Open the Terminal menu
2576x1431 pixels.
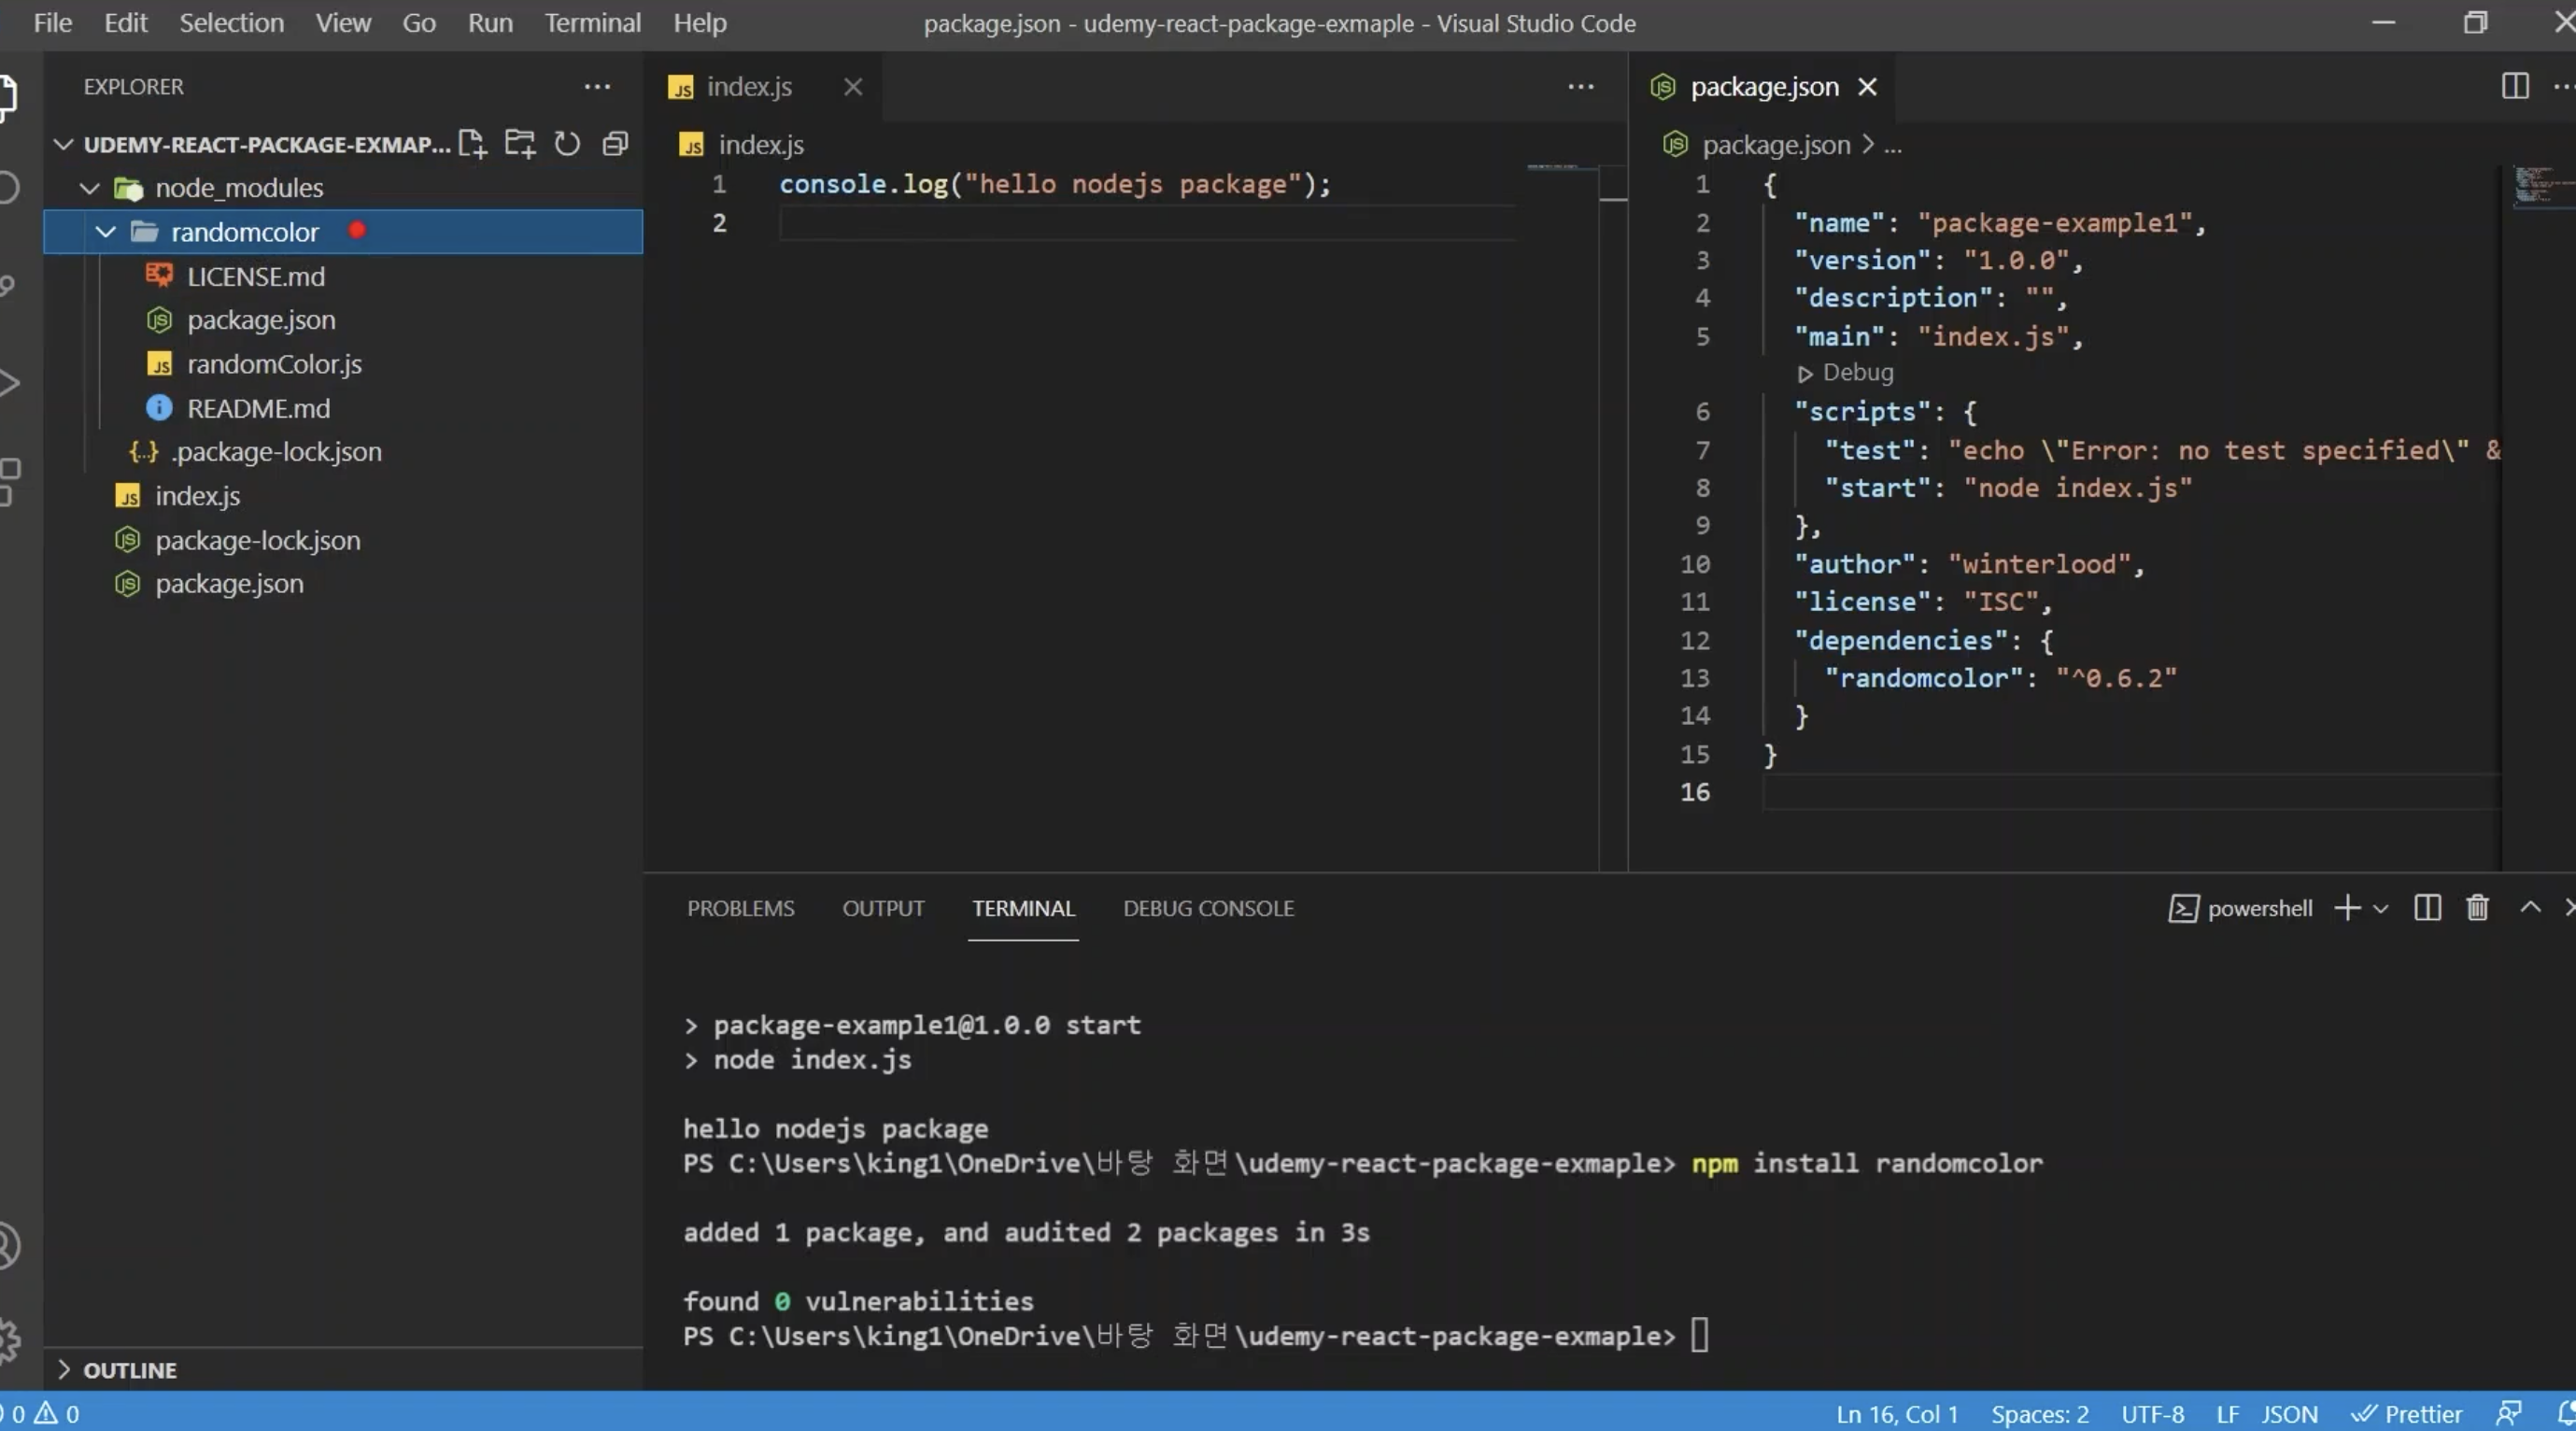click(592, 22)
